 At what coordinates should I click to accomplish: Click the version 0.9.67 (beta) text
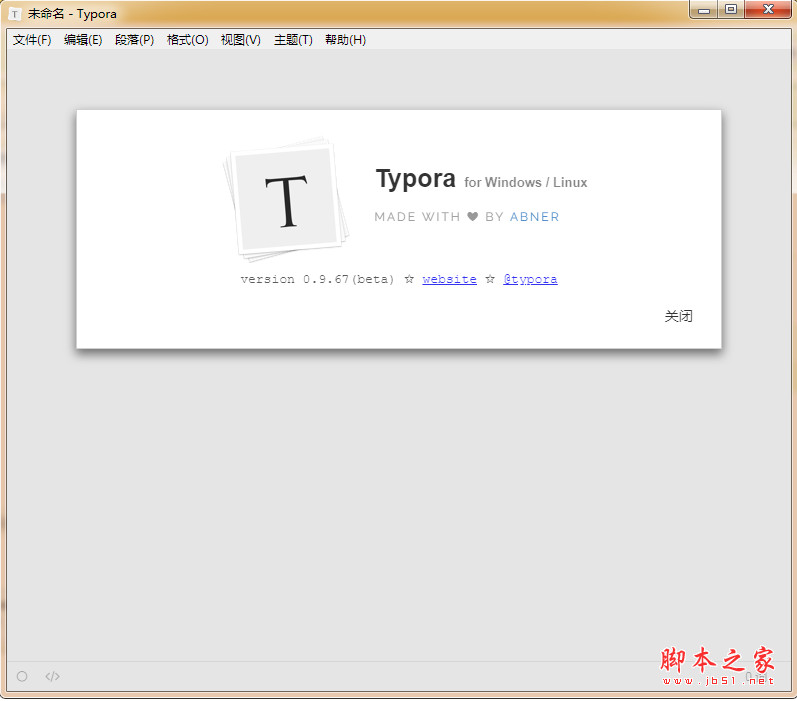pyautogui.click(x=317, y=279)
